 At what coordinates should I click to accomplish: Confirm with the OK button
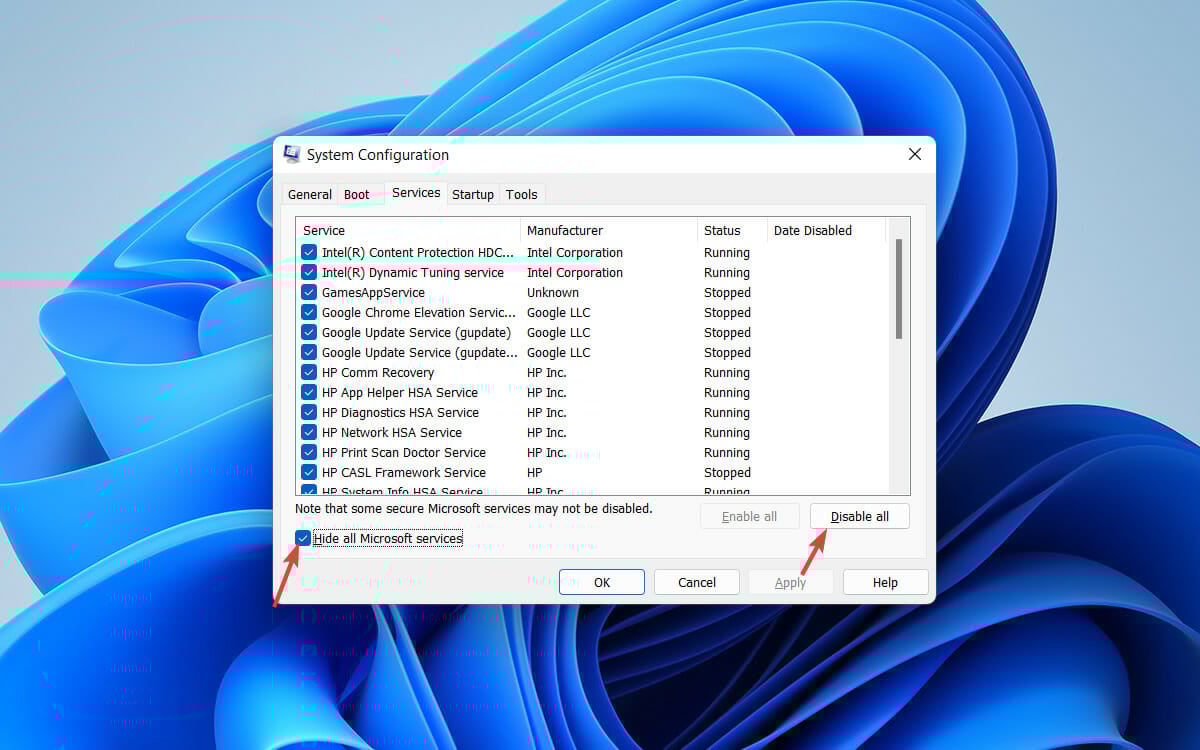[x=602, y=582]
